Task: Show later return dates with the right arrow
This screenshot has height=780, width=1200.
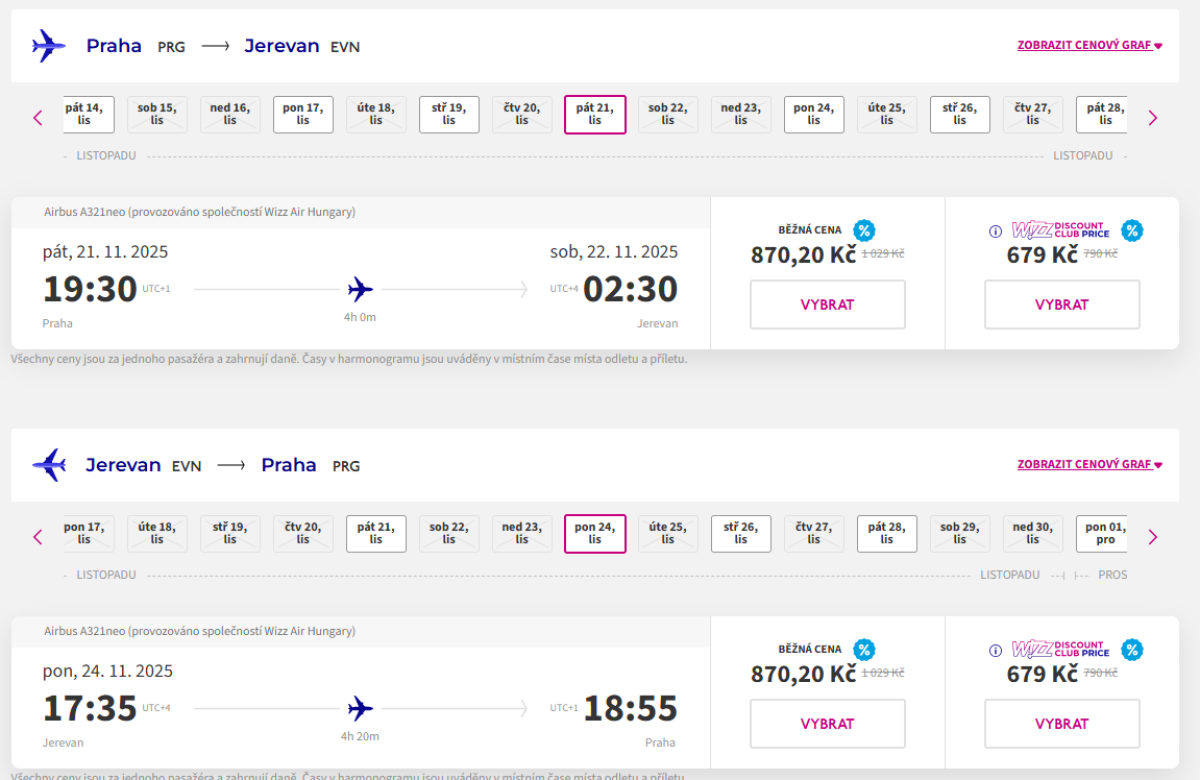Action: tap(1152, 537)
